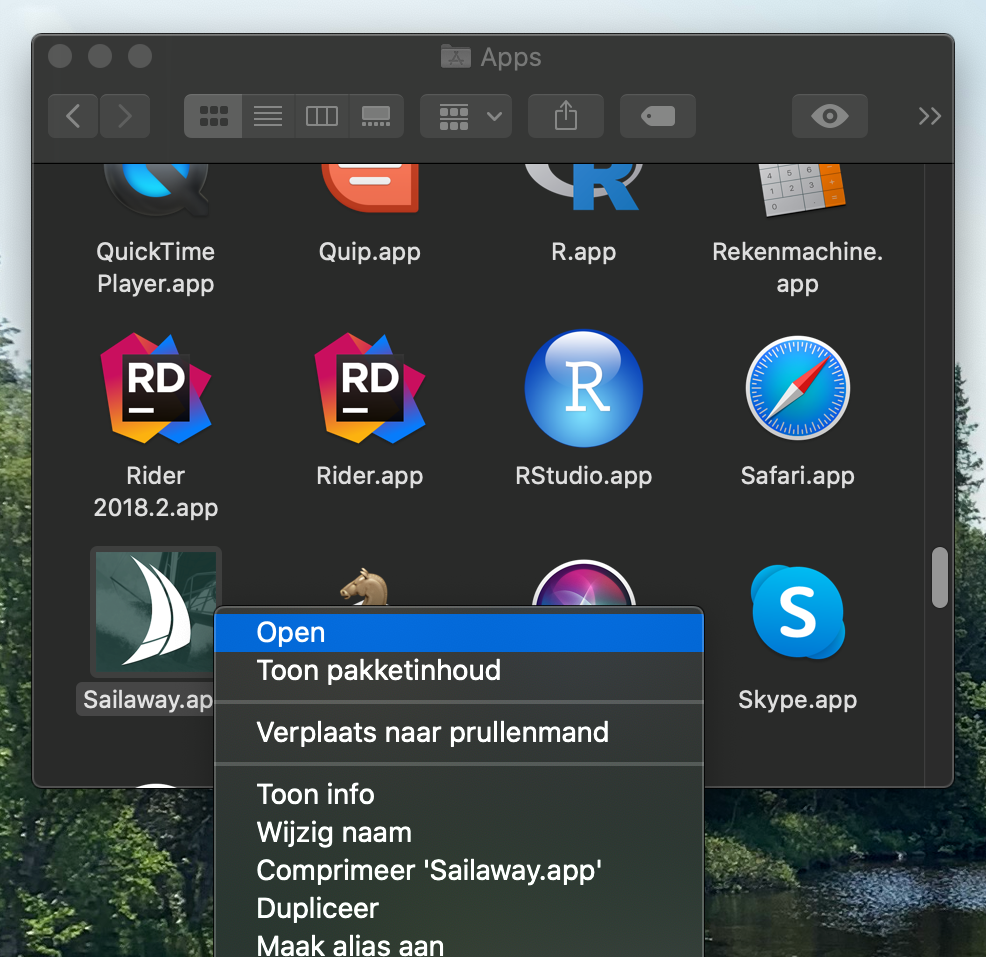The width and height of the screenshot is (986, 957).
Task: Select the RStudio app icon
Action: tap(584, 388)
